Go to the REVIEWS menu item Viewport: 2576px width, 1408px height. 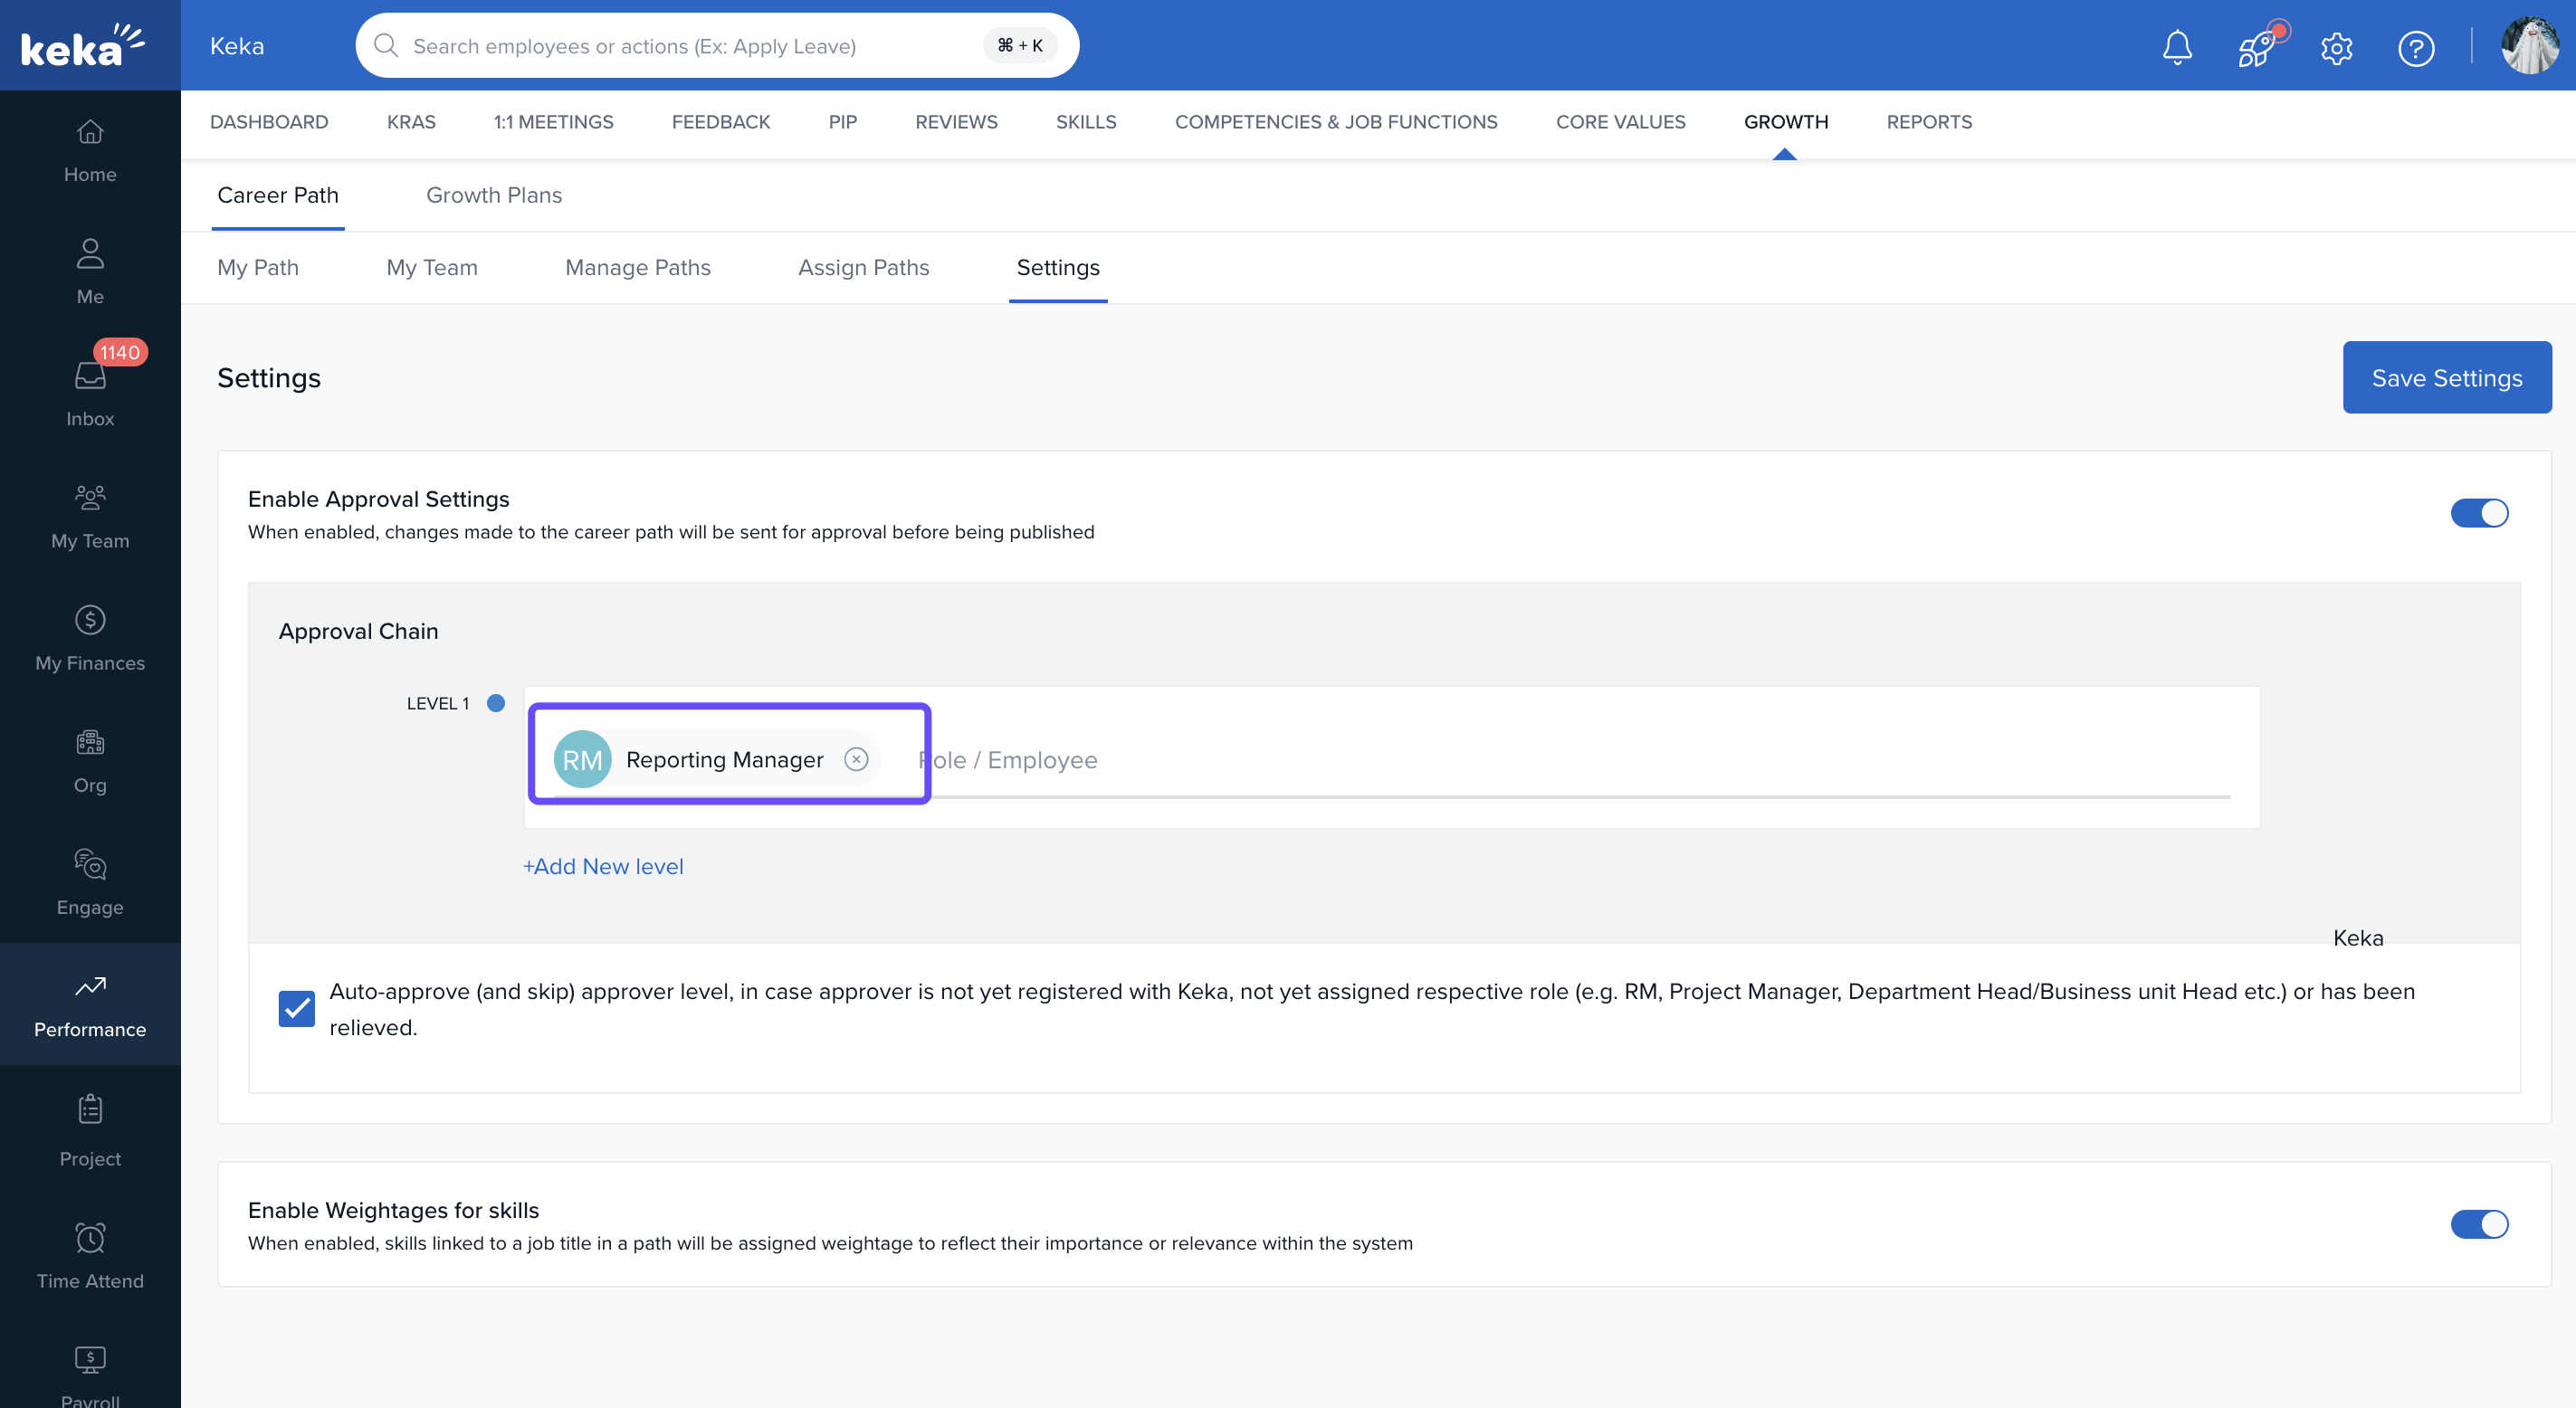click(956, 122)
